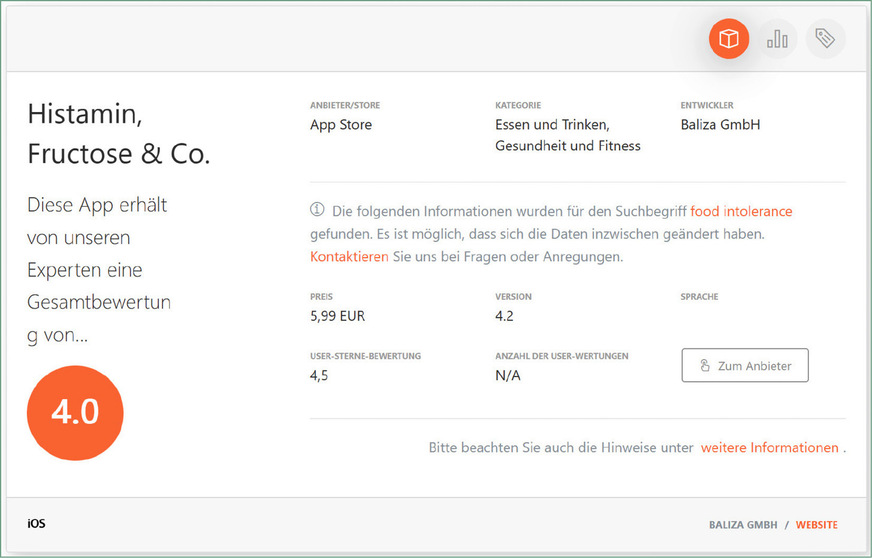Open the bar chart statistics icon

point(777,38)
